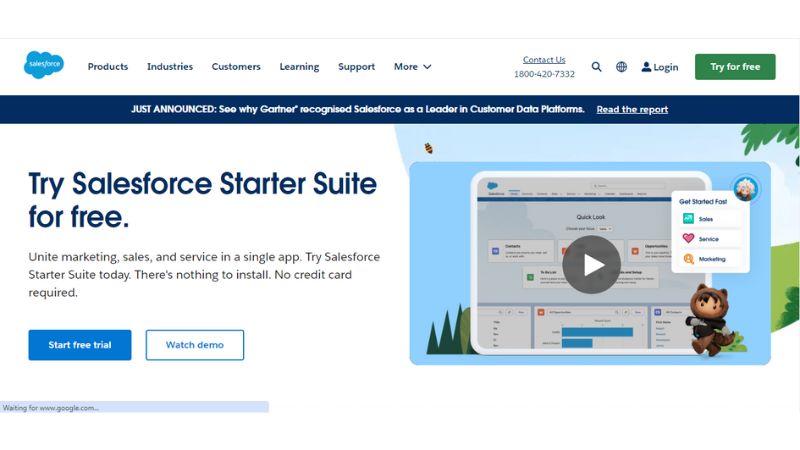
Task: Open the Industries menu
Action: 170,67
